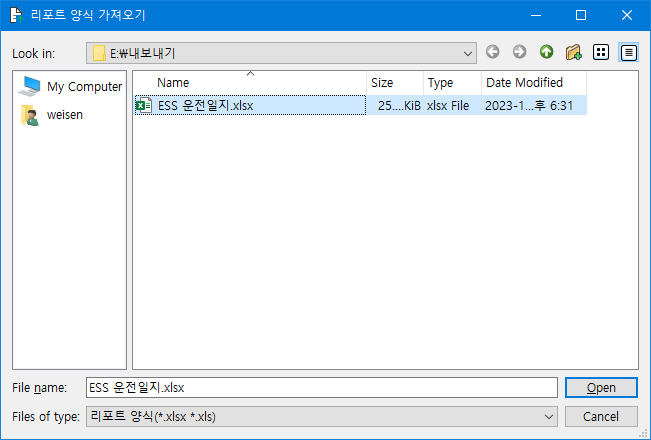Sort files by the Type column header
The height and width of the screenshot is (440, 651).
[x=453, y=83]
